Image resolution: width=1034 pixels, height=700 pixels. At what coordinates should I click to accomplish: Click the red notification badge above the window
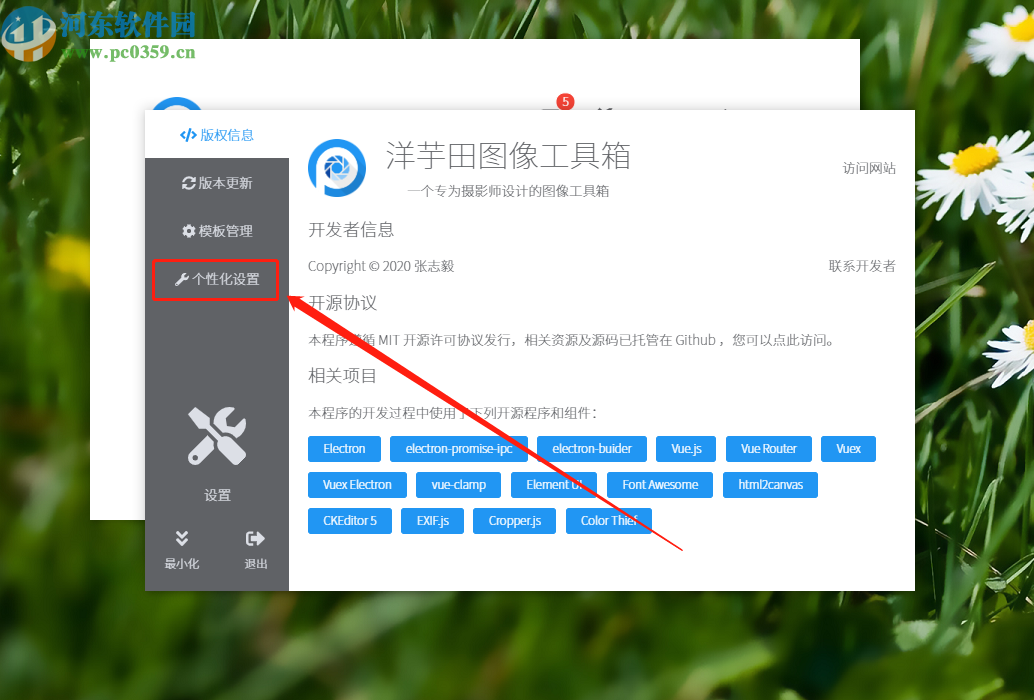[x=564, y=101]
